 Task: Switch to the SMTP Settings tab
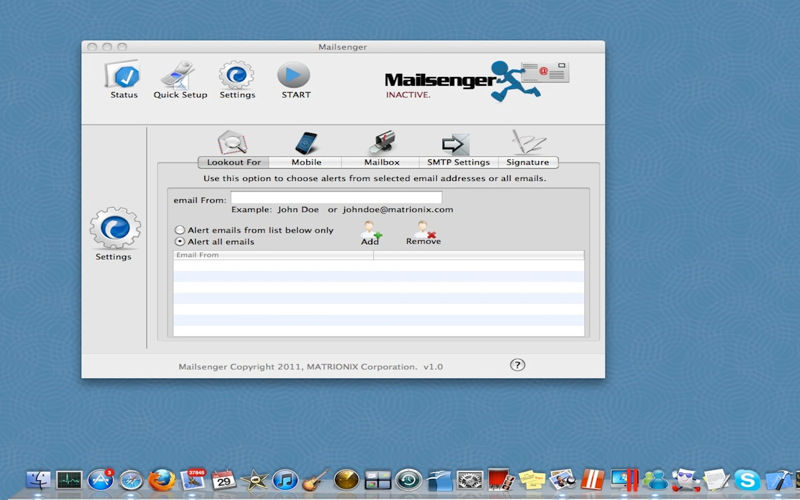click(458, 162)
